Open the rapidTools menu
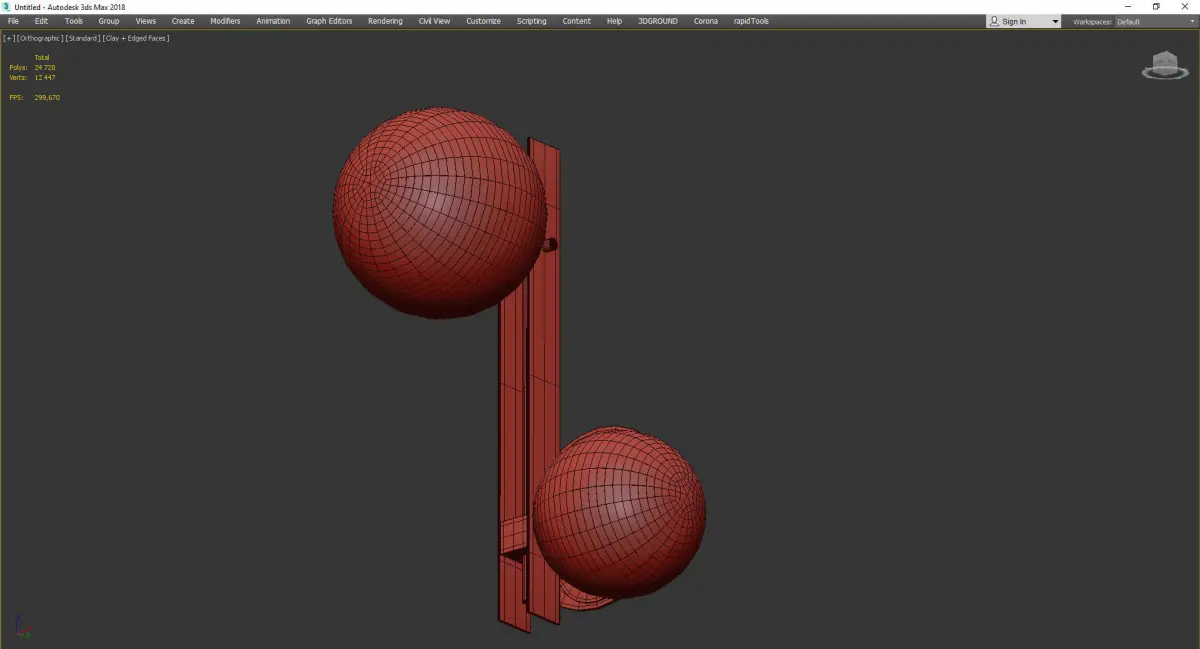Screen dimensions: 1200x649 tap(751, 21)
